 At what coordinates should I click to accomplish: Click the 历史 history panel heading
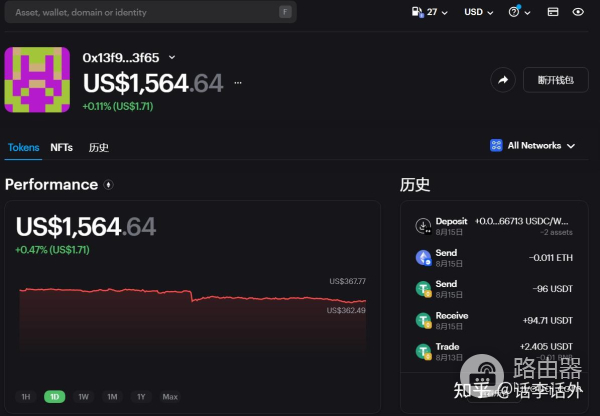[415, 185]
